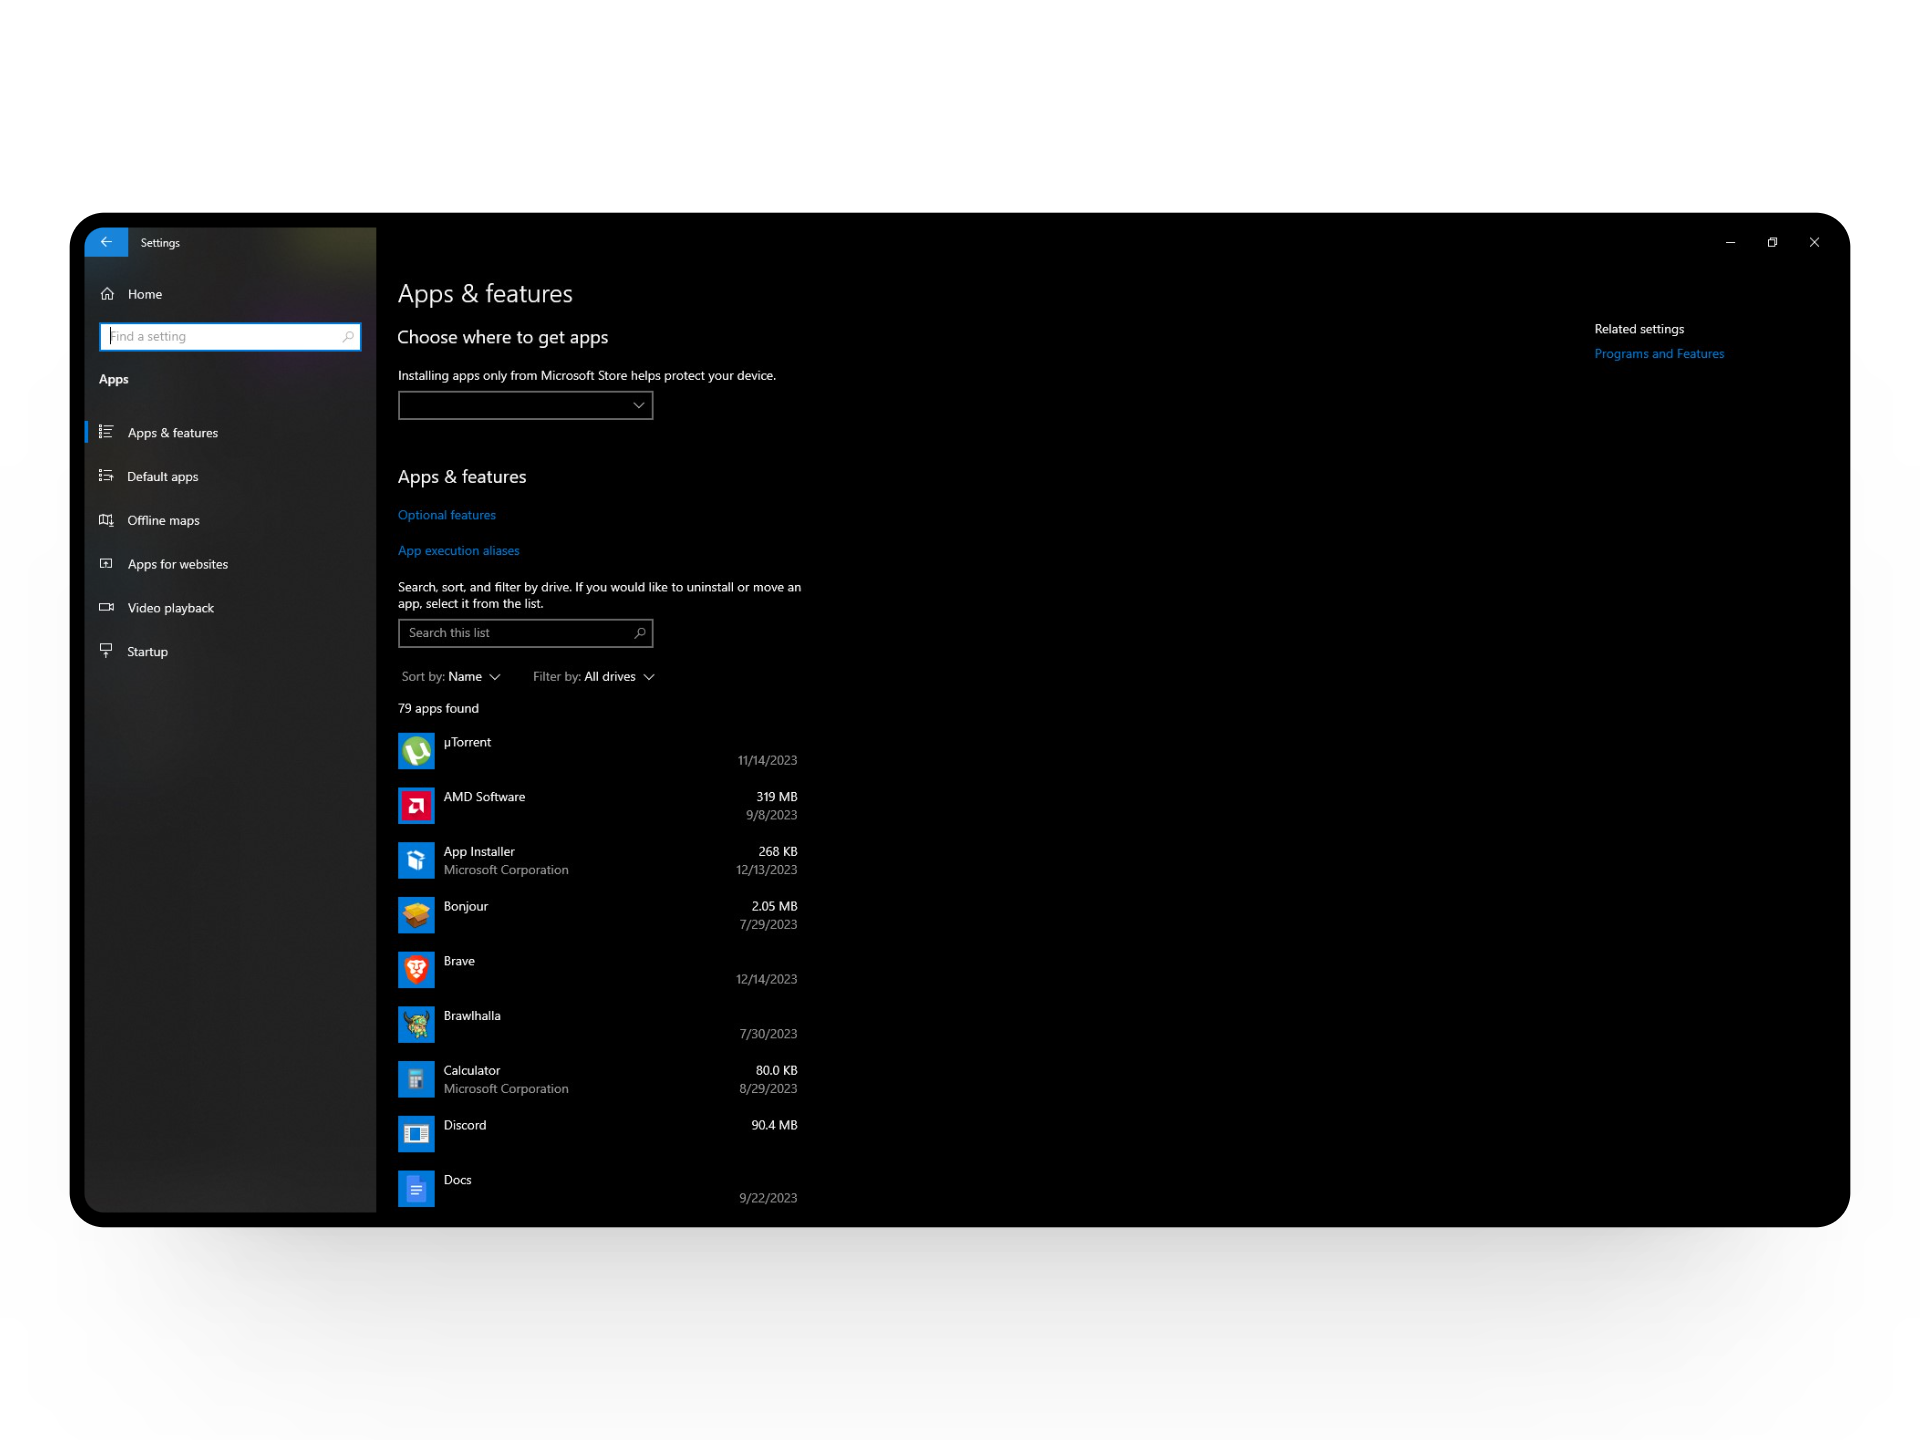Go back with the Settings arrow

click(x=106, y=242)
